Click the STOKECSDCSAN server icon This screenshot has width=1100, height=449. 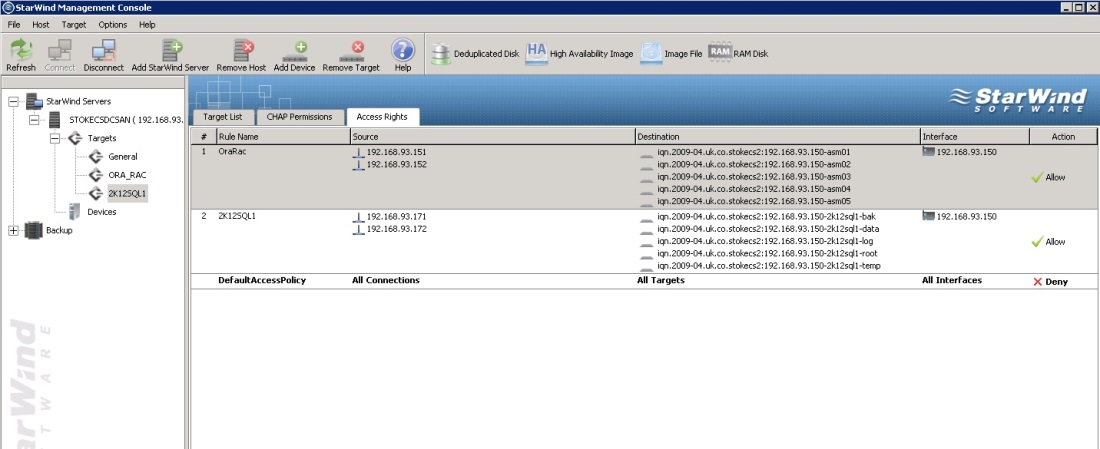[x=55, y=120]
